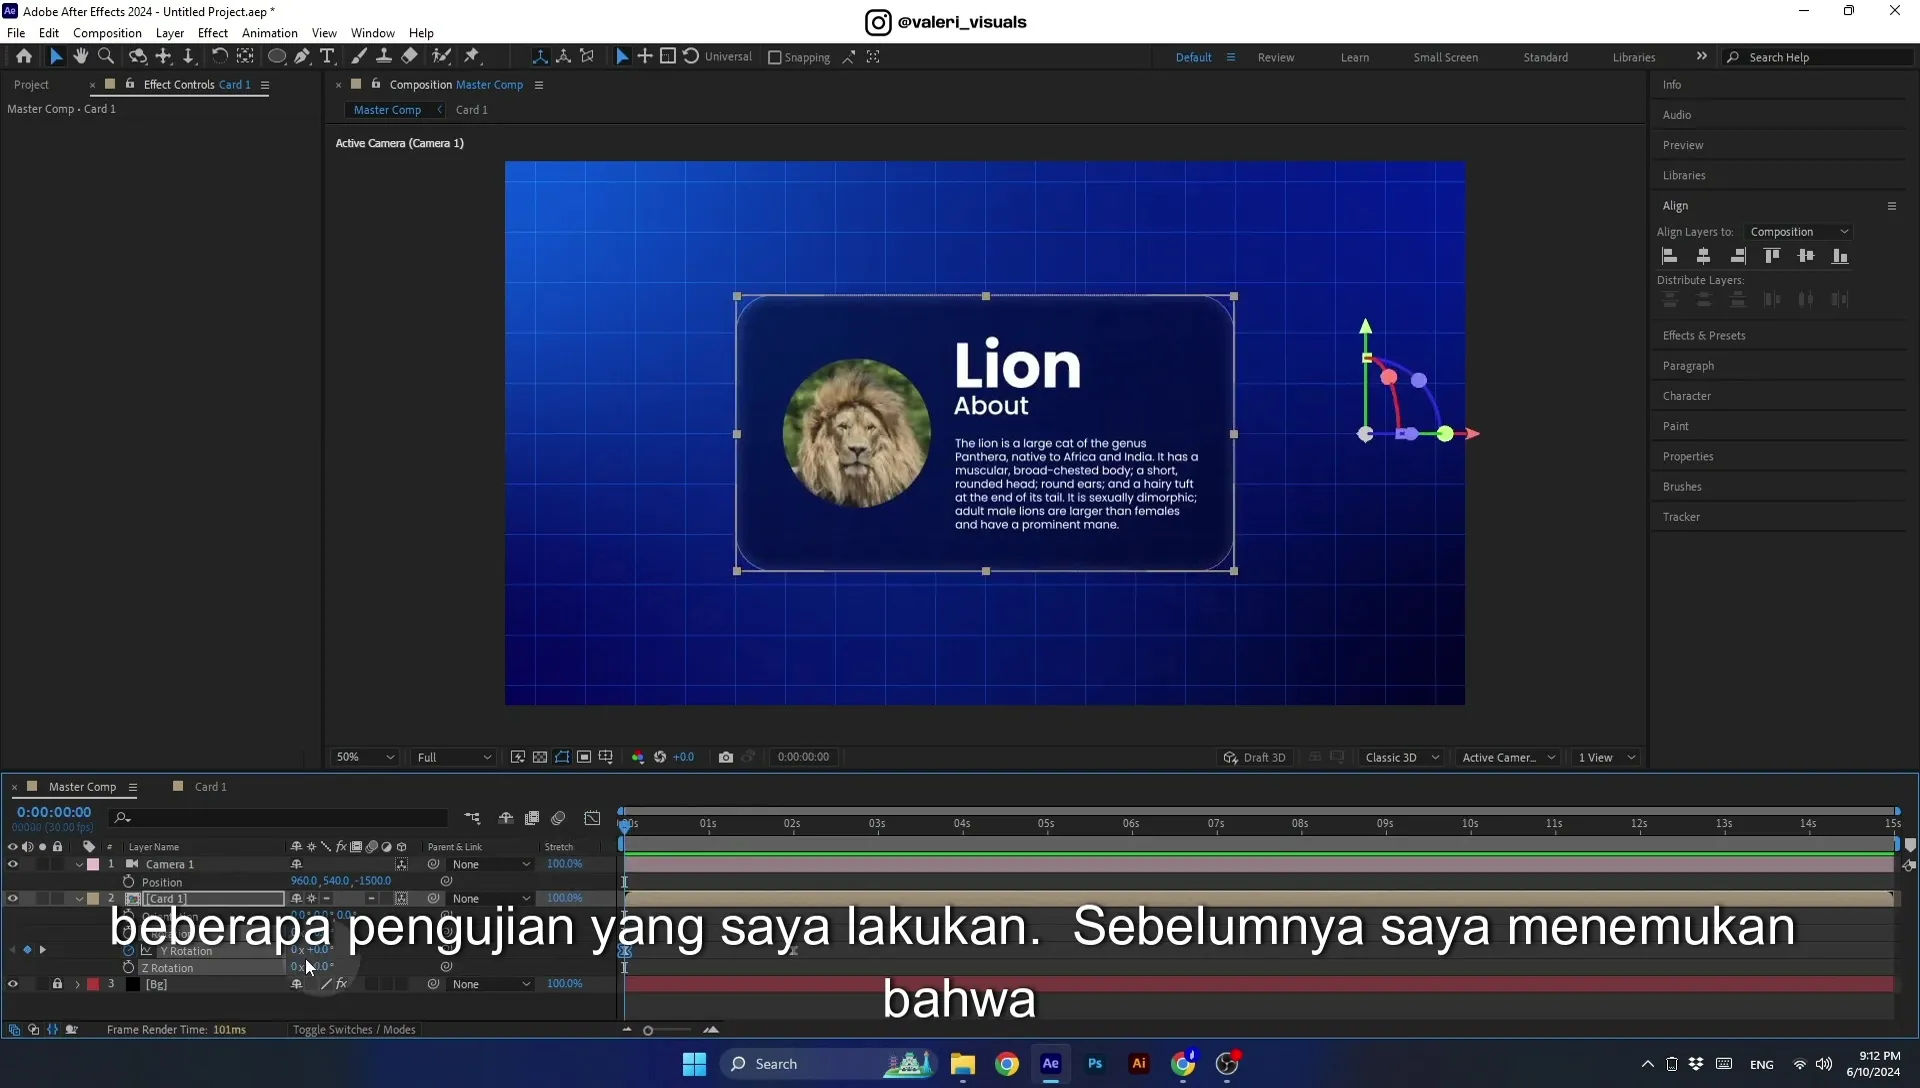Open the 50% magnification dropdown
The width and height of the screenshot is (1920, 1088).
tap(365, 758)
